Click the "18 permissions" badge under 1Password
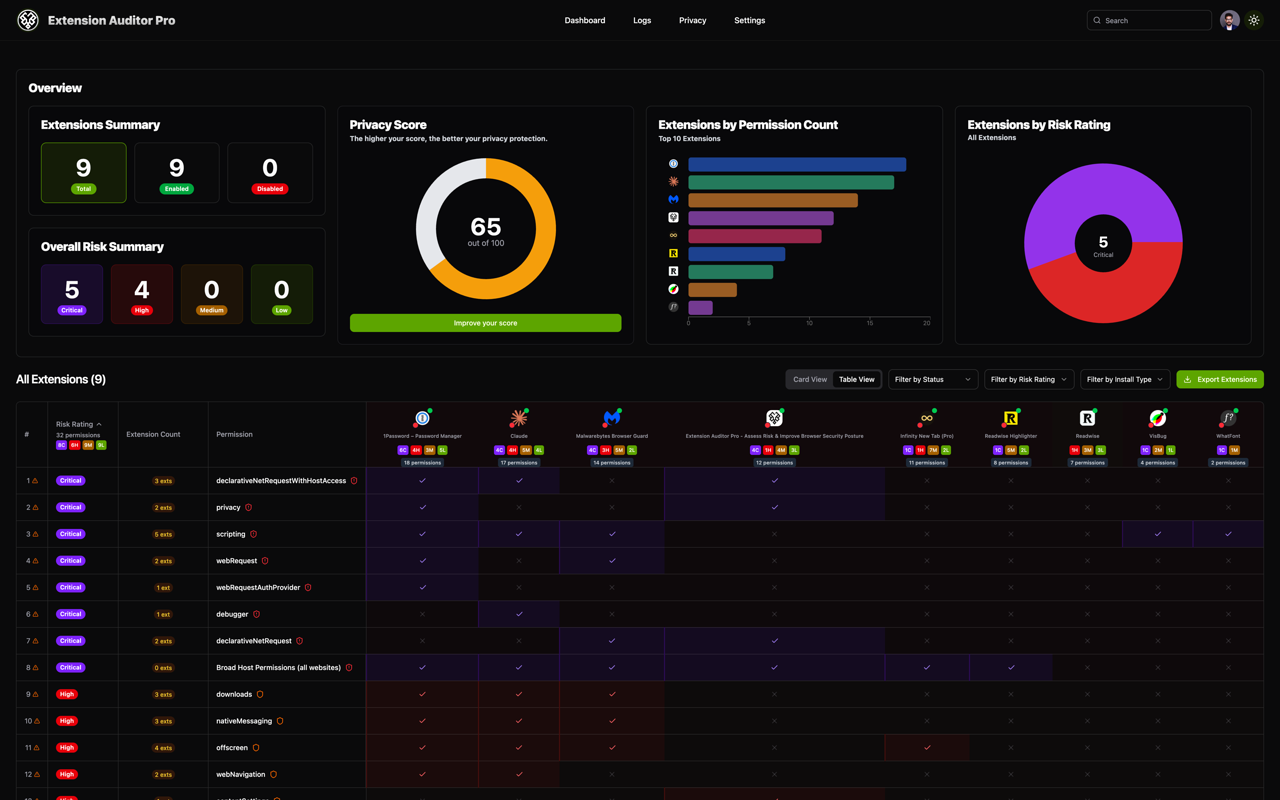Viewport: 1280px width, 800px height. (422, 463)
